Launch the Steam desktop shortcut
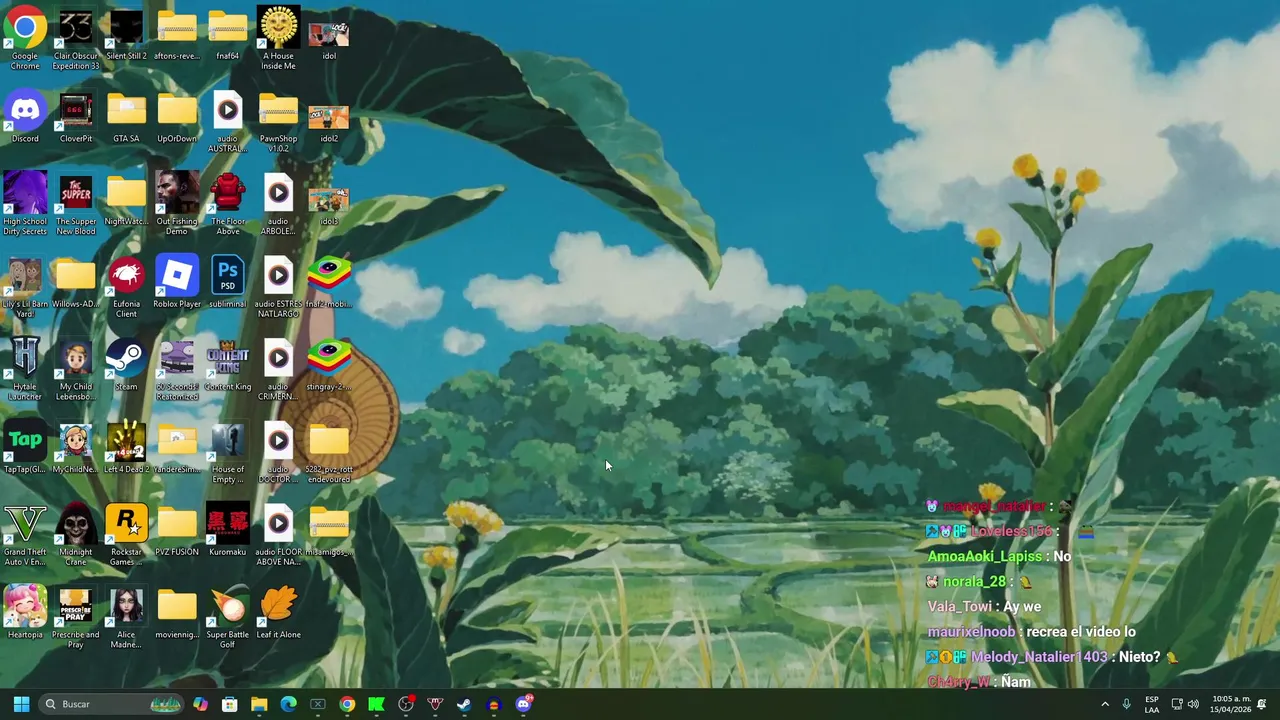Image resolution: width=1280 pixels, height=720 pixels. [126, 365]
